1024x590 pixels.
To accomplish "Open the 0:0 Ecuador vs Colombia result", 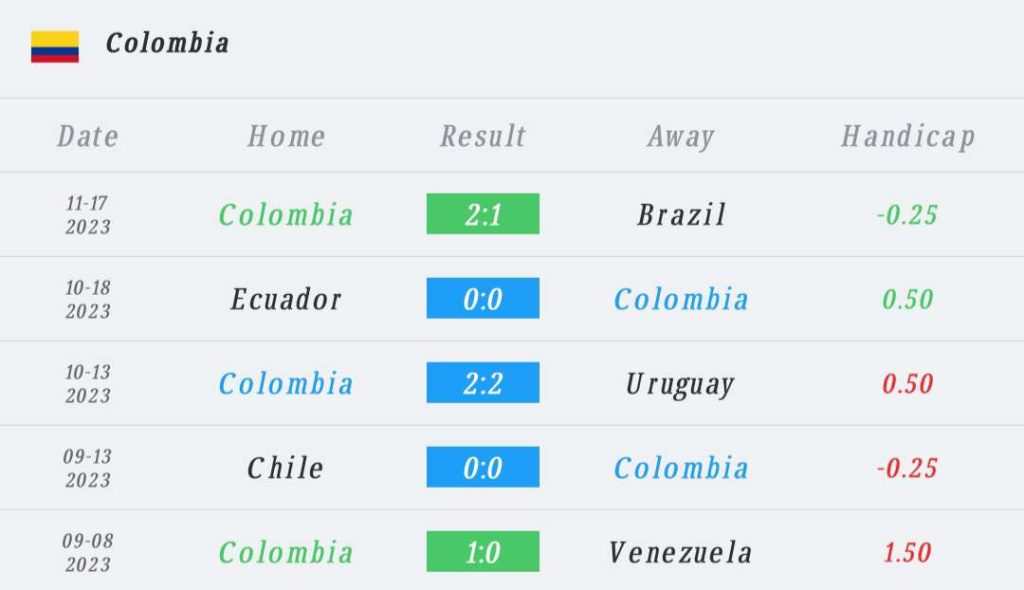I will [x=483, y=299].
